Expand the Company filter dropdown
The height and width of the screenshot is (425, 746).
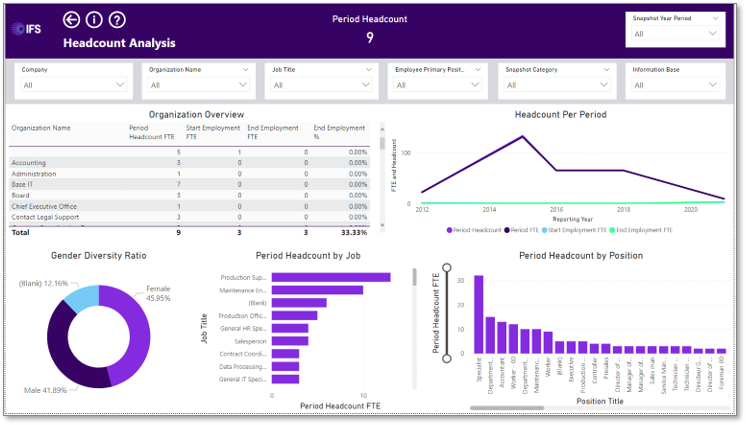[x=74, y=85]
